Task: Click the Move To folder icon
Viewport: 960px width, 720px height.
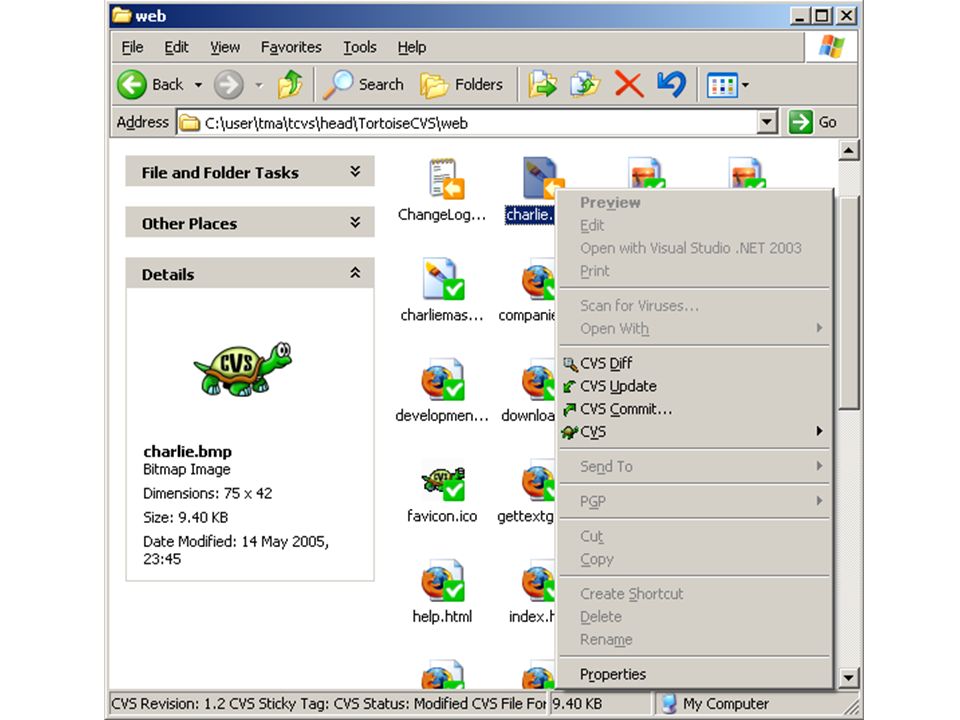Action: point(542,84)
